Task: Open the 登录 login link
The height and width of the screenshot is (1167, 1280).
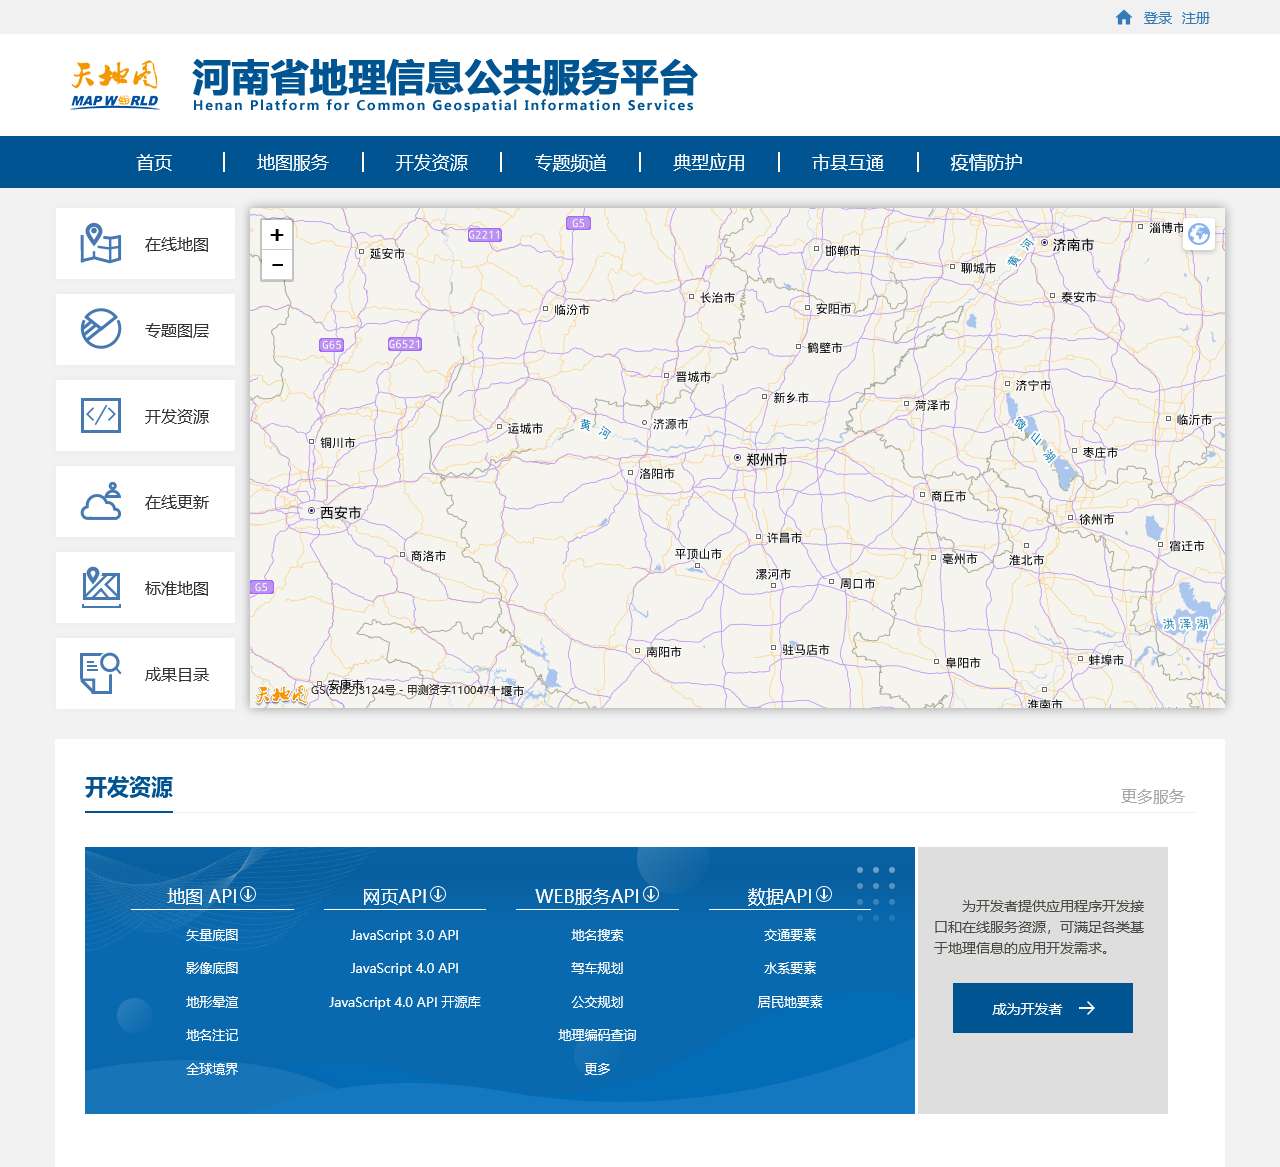Action: pos(1158,18)
